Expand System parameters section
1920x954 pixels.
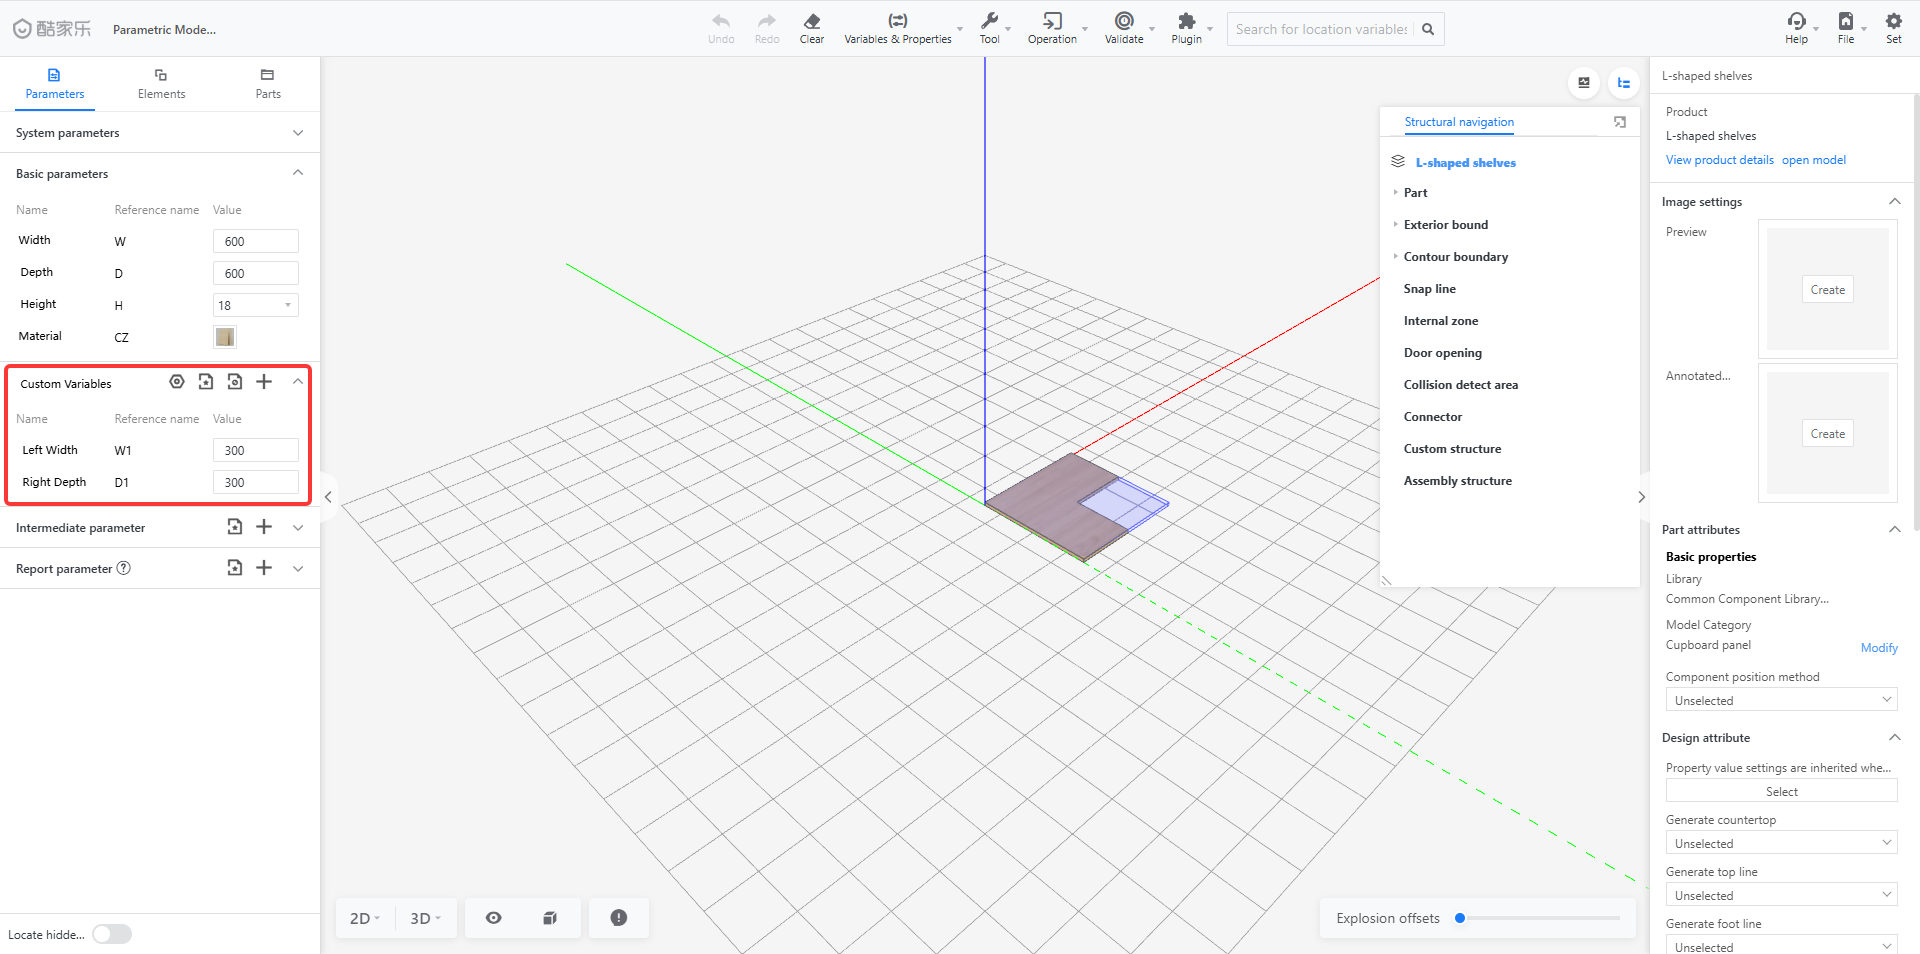coord(298,133)
